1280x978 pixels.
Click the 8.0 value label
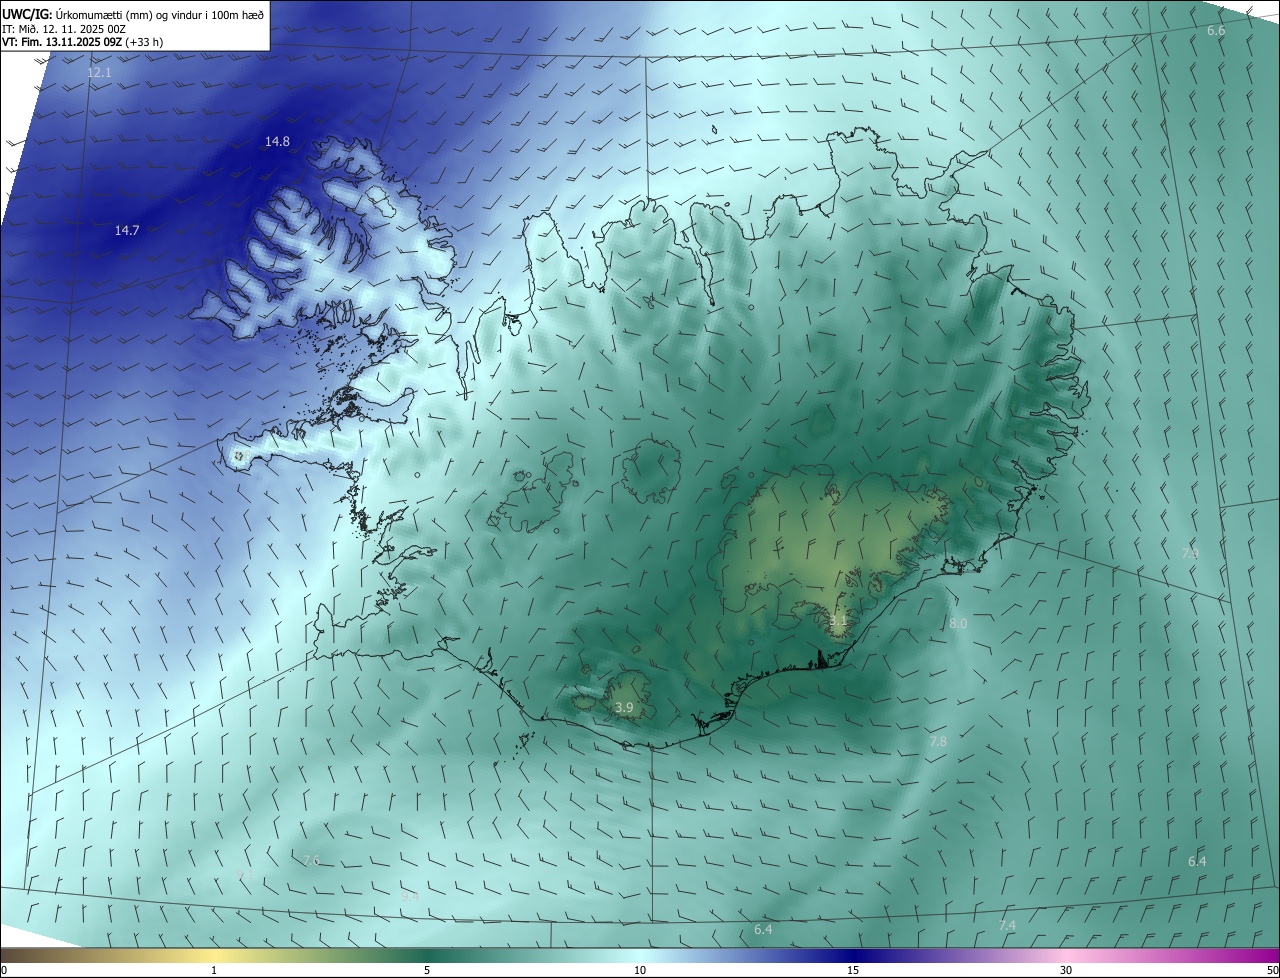tap(958, 623)
